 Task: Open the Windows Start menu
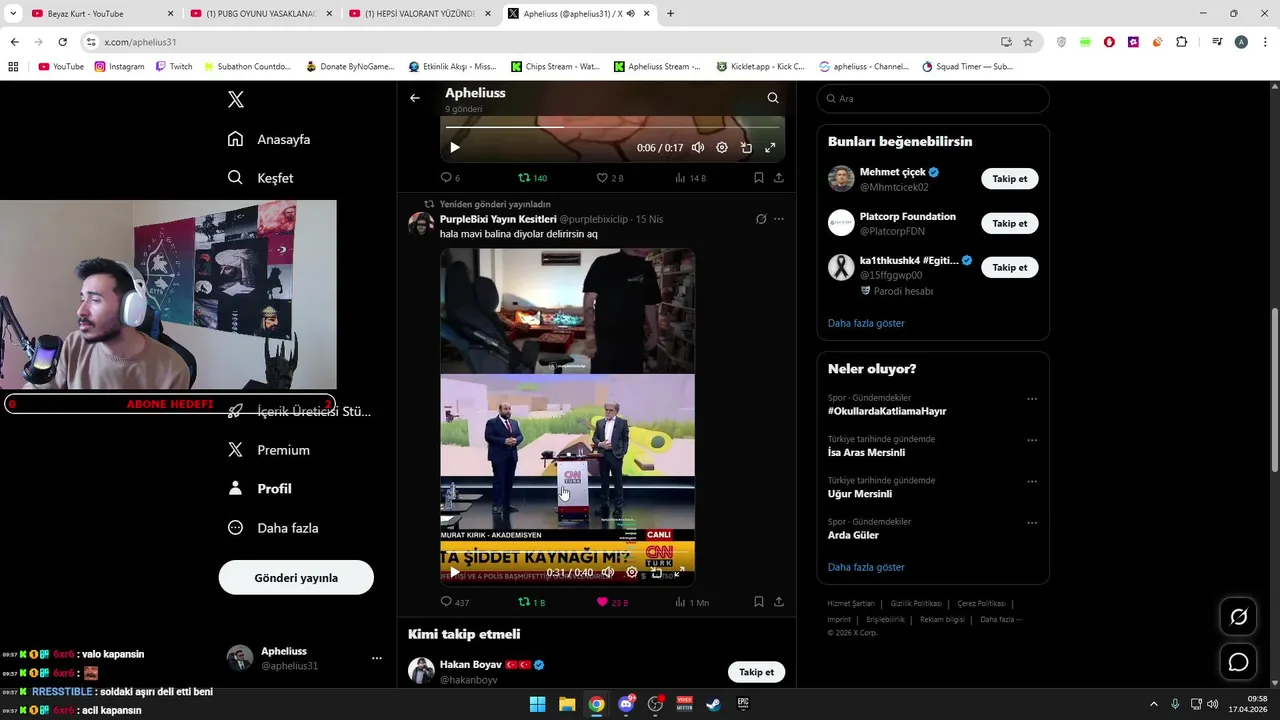coord(537,704)
